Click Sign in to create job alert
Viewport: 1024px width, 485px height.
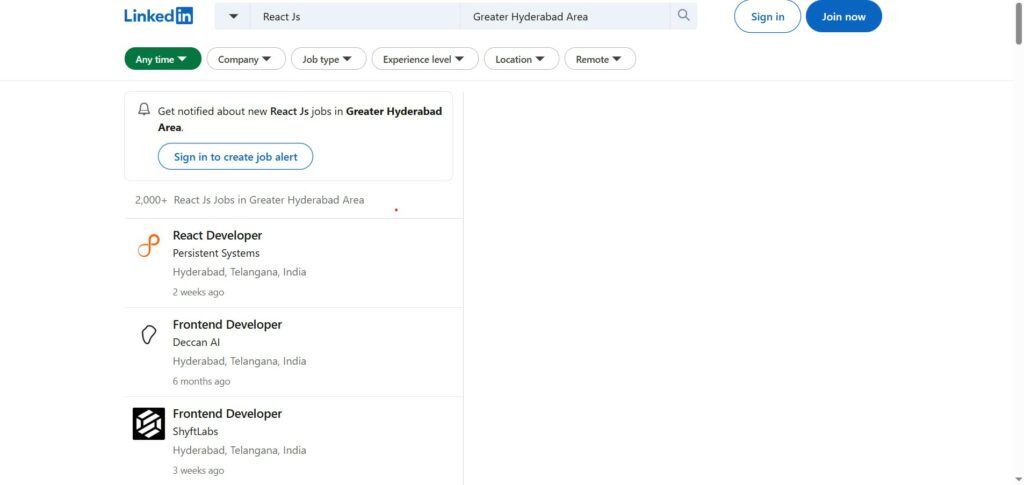point(236,157)
